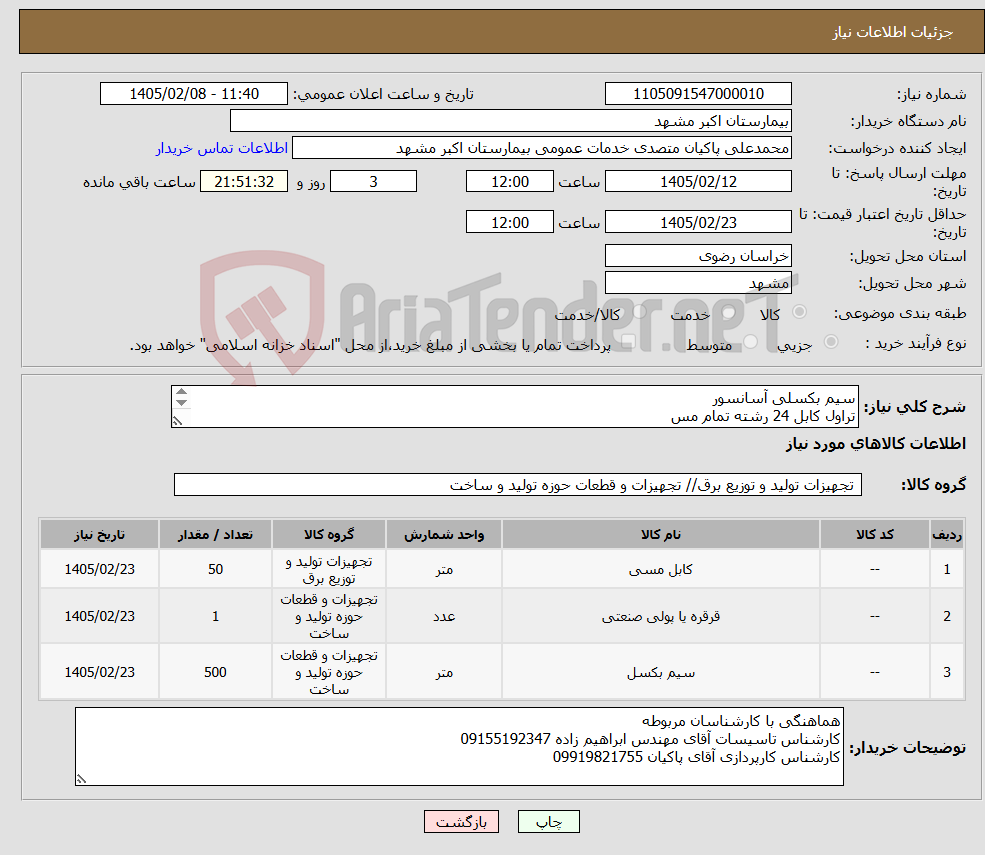
Task: Click buyer organization name field
Action: coord(510,121)
